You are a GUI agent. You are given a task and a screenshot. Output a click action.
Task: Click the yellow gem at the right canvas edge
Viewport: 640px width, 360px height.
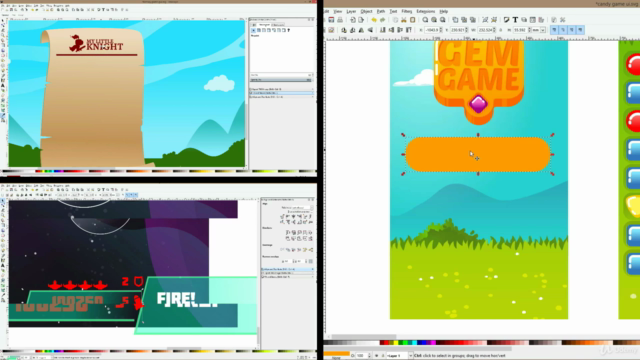click(x=633, y=205)
